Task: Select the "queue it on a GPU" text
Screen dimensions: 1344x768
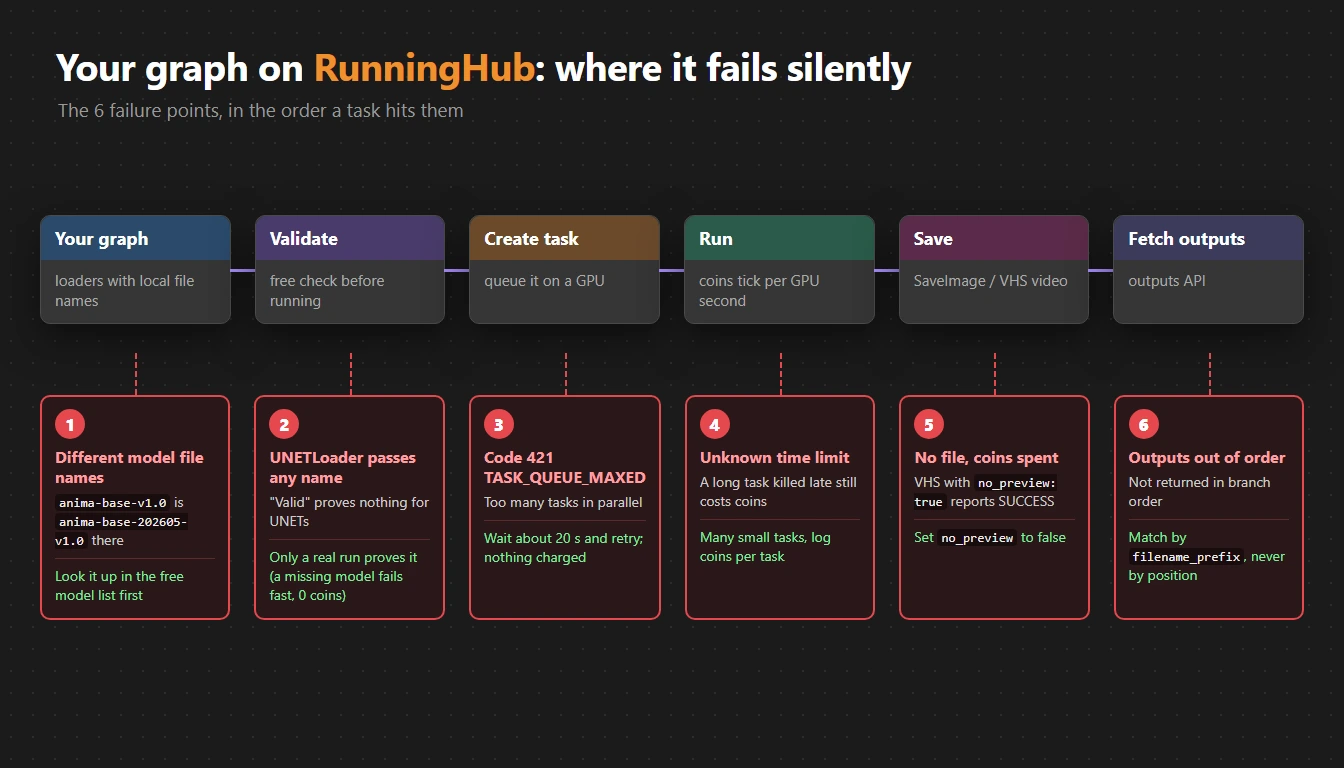Action: pyautogui.click(x=544, y=281)
